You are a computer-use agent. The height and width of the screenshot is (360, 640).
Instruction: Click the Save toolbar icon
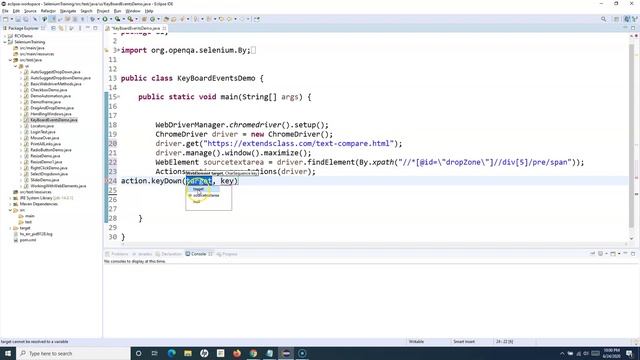click(18, 19)
